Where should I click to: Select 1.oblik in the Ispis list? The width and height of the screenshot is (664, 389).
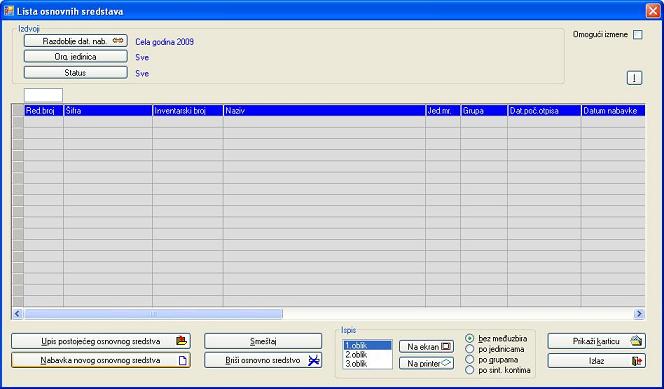[368, 345]
